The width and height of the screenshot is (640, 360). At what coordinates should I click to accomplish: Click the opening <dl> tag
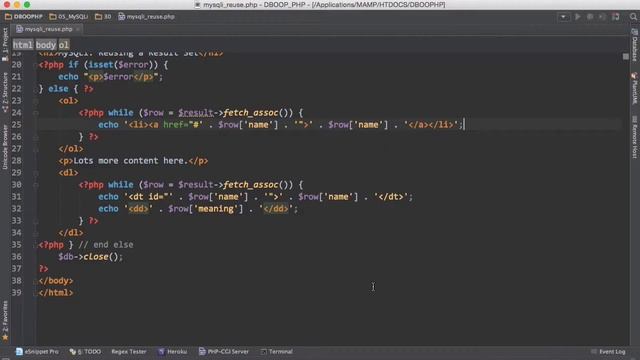click(68, 173)
